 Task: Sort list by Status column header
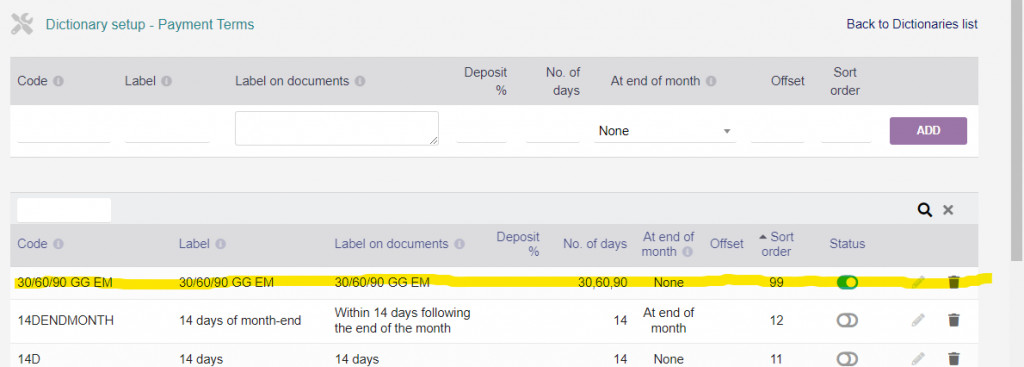click(847, 244)
